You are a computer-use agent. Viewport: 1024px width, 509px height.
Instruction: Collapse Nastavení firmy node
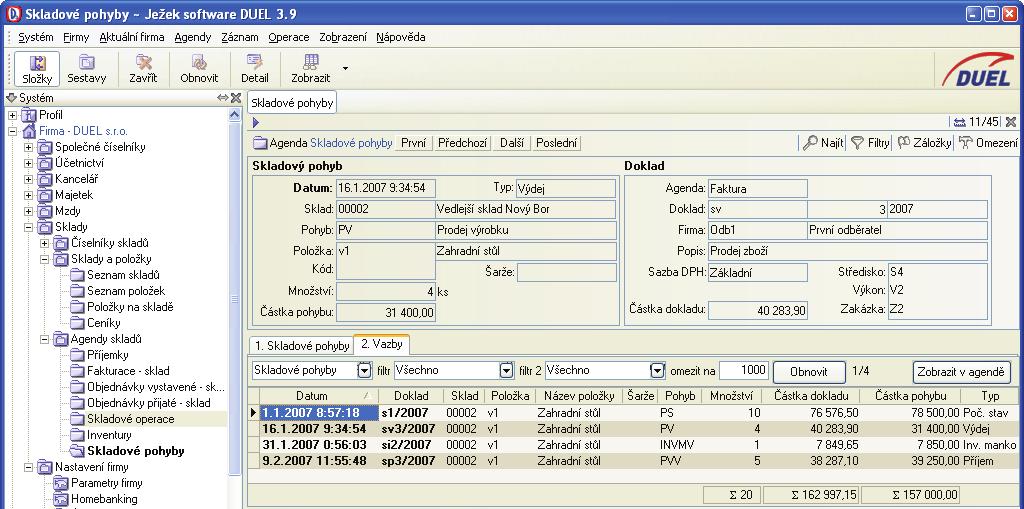[x=28, y=467]
